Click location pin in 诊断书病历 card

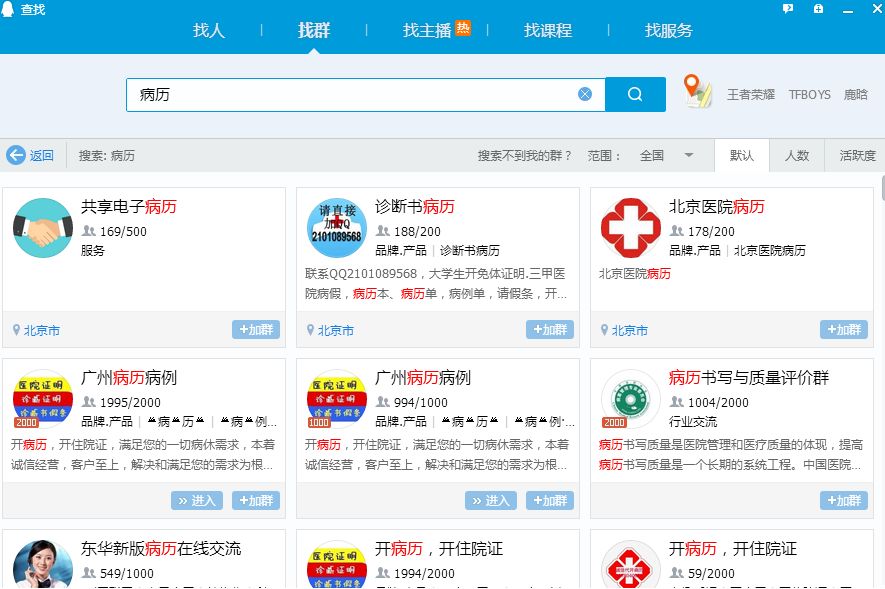(310, 330)
